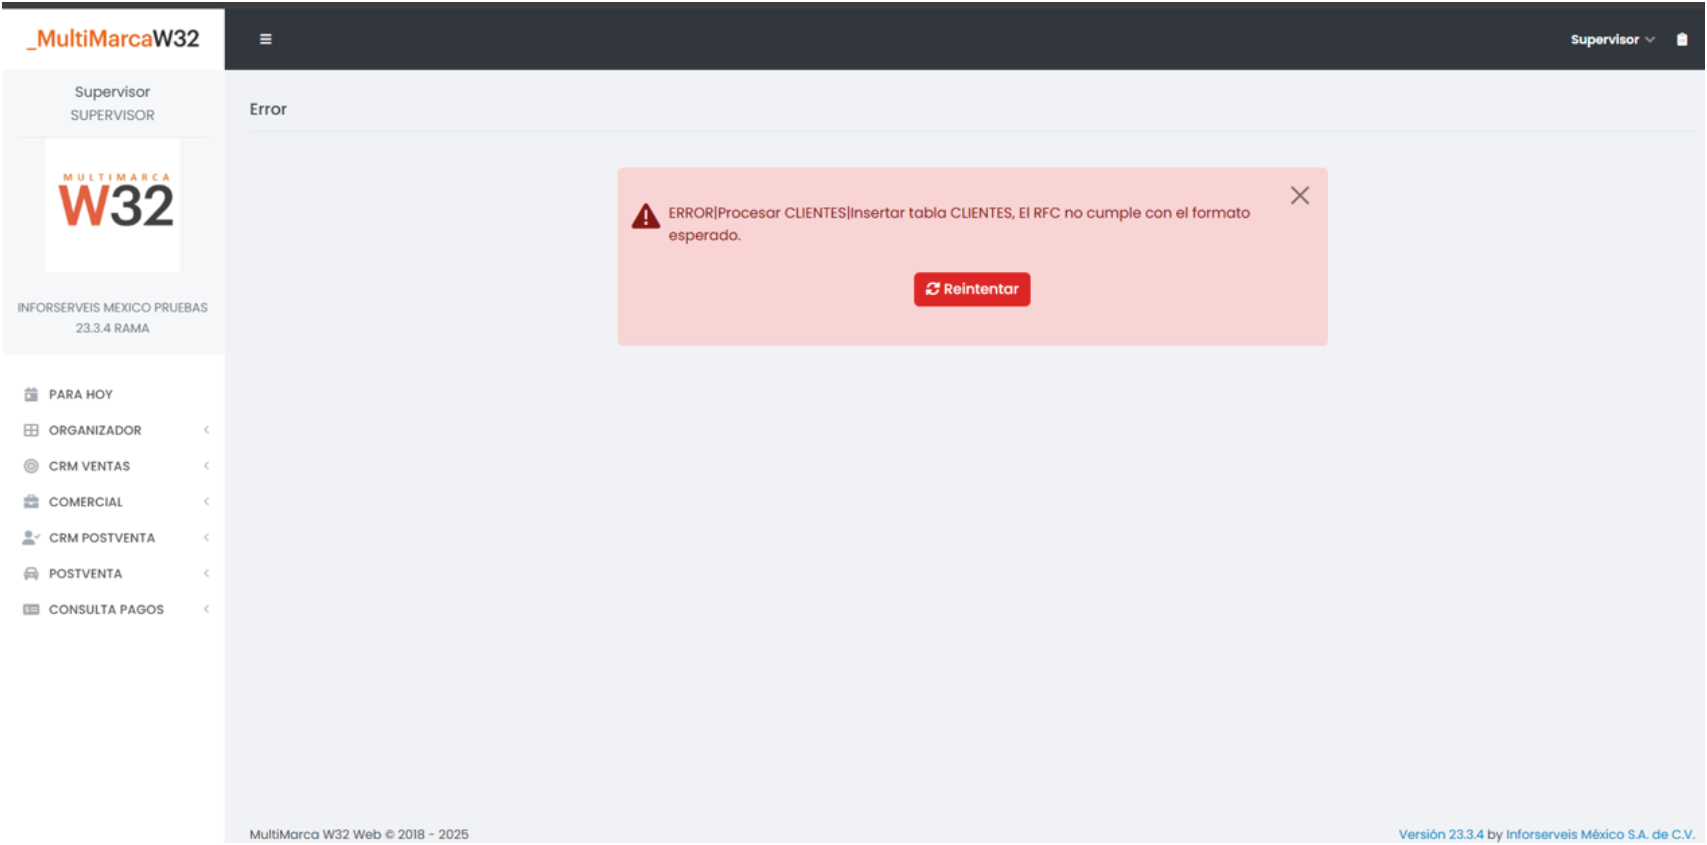Dismiss the error alert with X

[1299, 196]
